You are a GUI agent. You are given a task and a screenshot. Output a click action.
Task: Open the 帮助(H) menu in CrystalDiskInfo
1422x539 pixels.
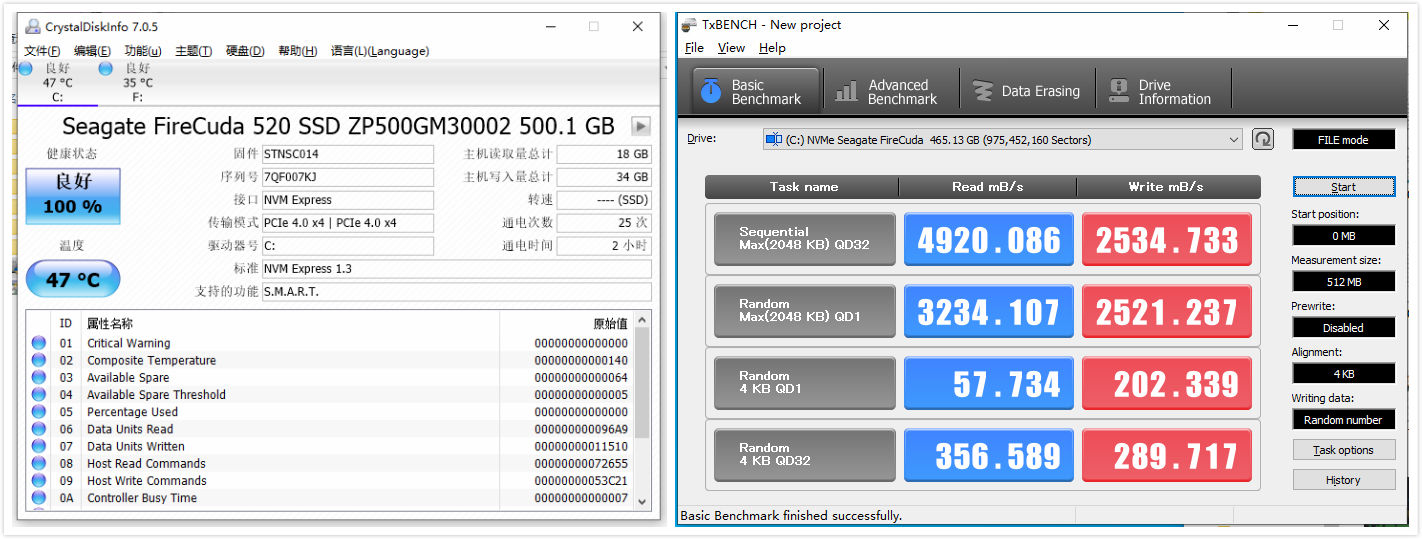[x=298, y=51]
